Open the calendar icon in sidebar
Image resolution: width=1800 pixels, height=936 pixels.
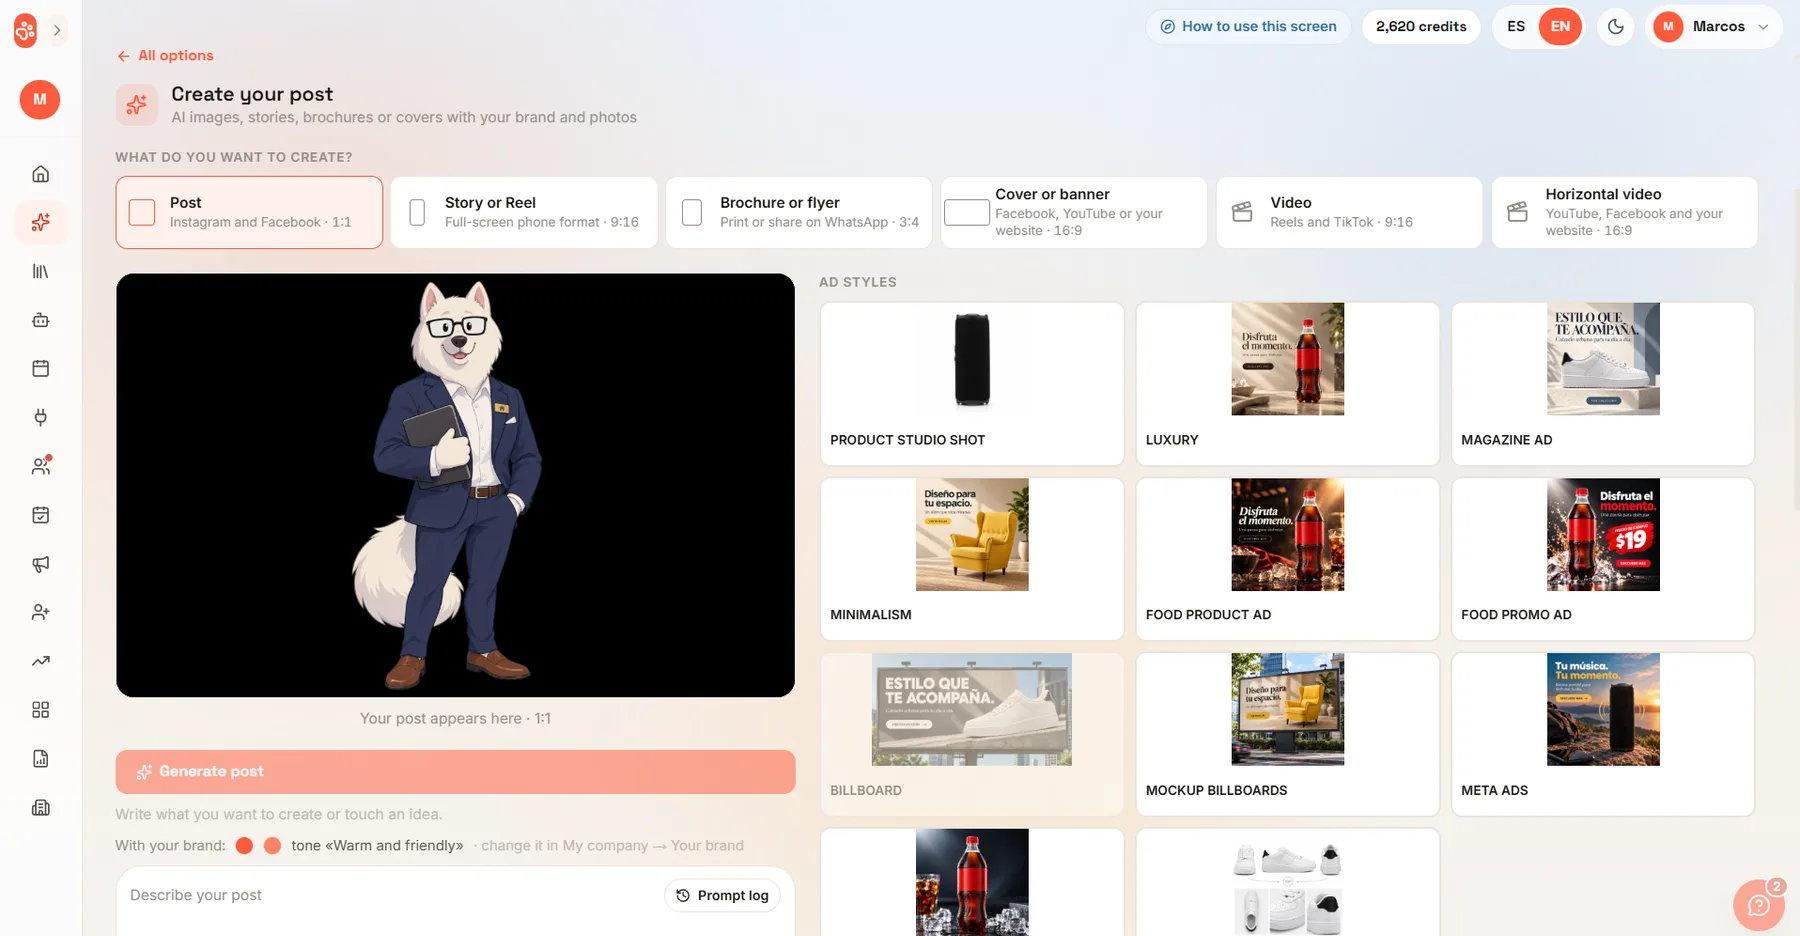40,368
